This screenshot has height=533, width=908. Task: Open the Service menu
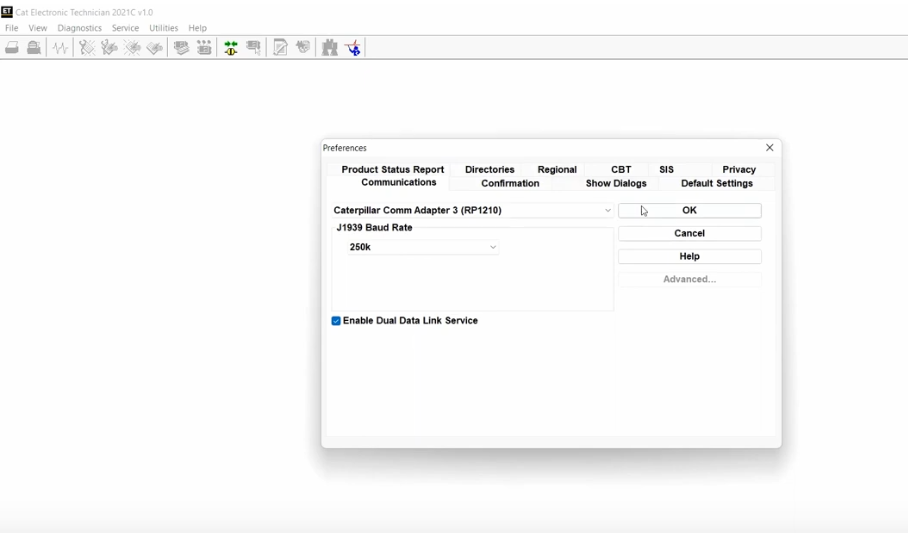pyautogui.click(x=125, y=28)
